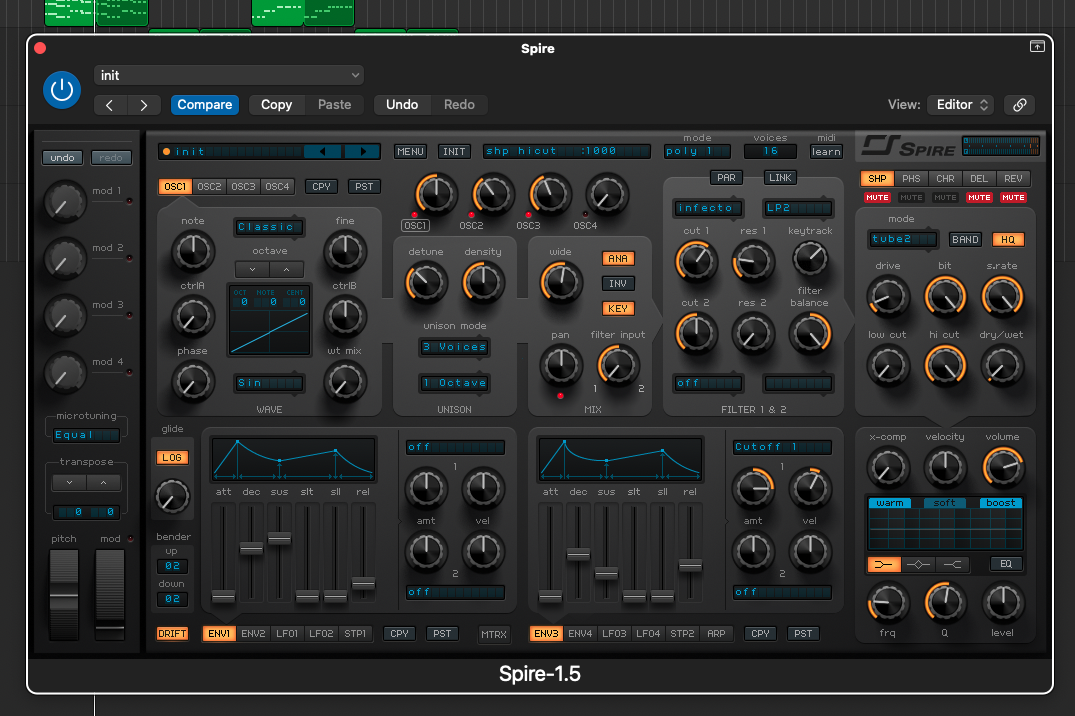Enable the warm mode button
This screenshot has width=1075, height=716.
point(890,503)
